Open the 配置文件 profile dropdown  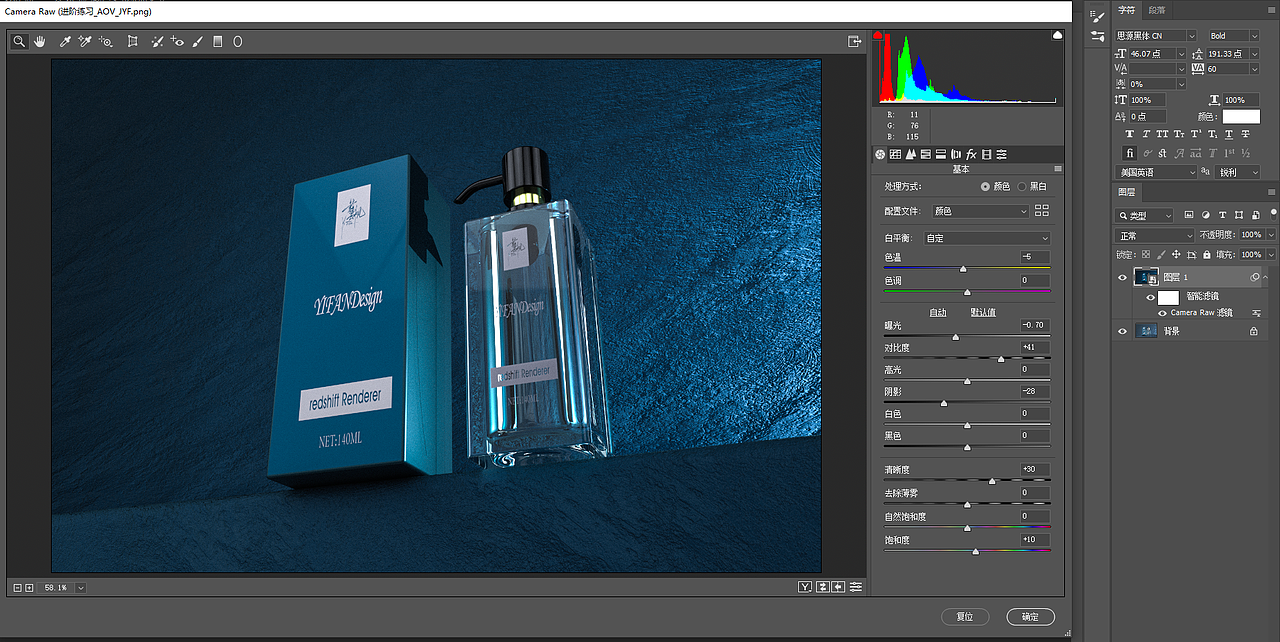(x=980, y=211)
